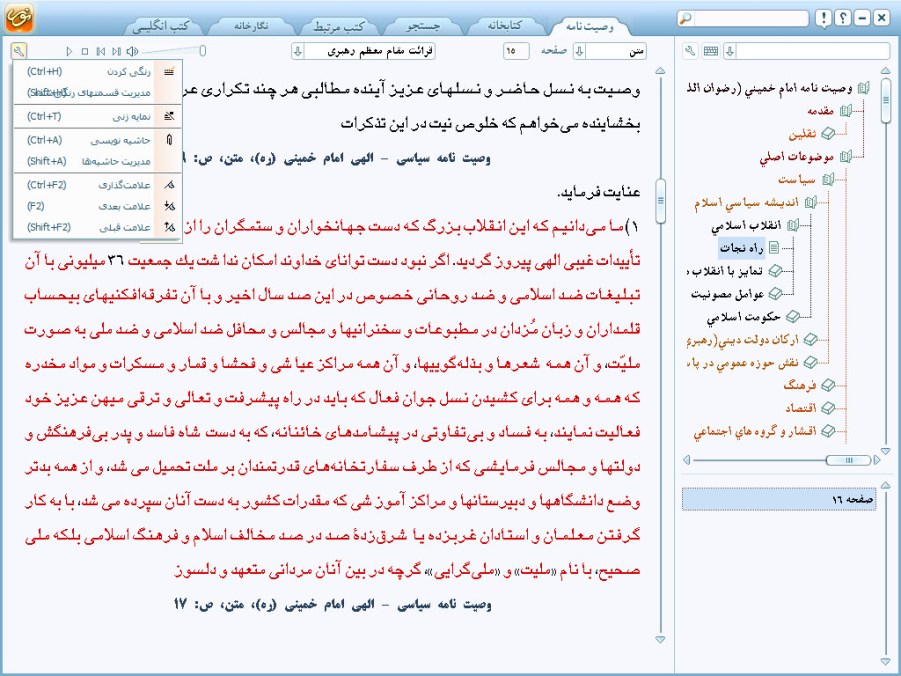Viewport: 901px width, 676px height.
Task: Click the scroll down arrow of the text
Action: pos(660,639)
